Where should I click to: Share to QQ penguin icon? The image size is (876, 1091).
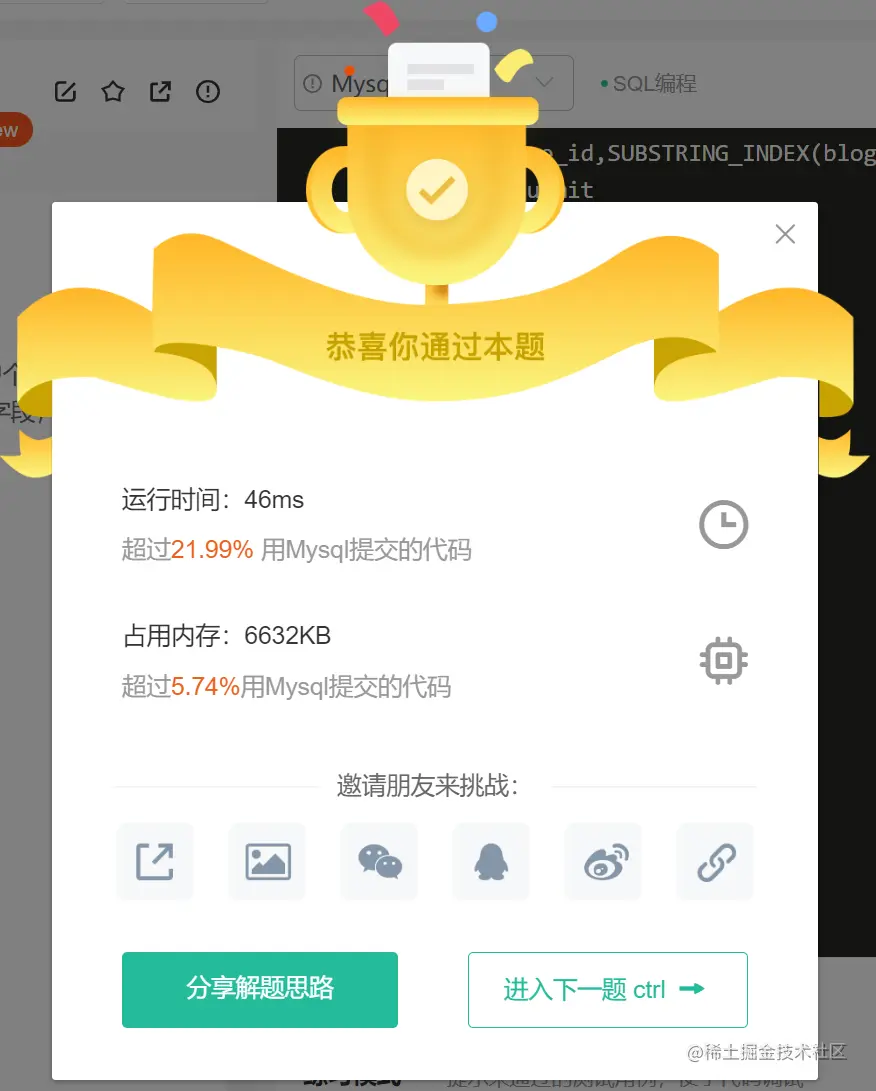[491, 861]
